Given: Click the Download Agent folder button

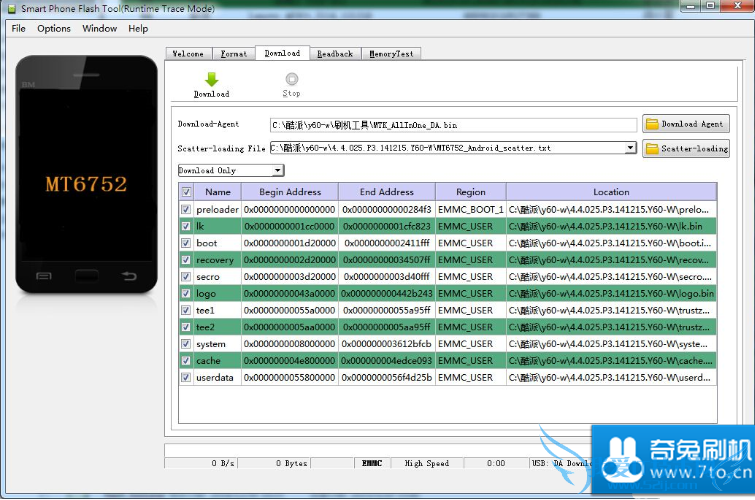Looking at the screenshot, I should [x=685, y=124].
